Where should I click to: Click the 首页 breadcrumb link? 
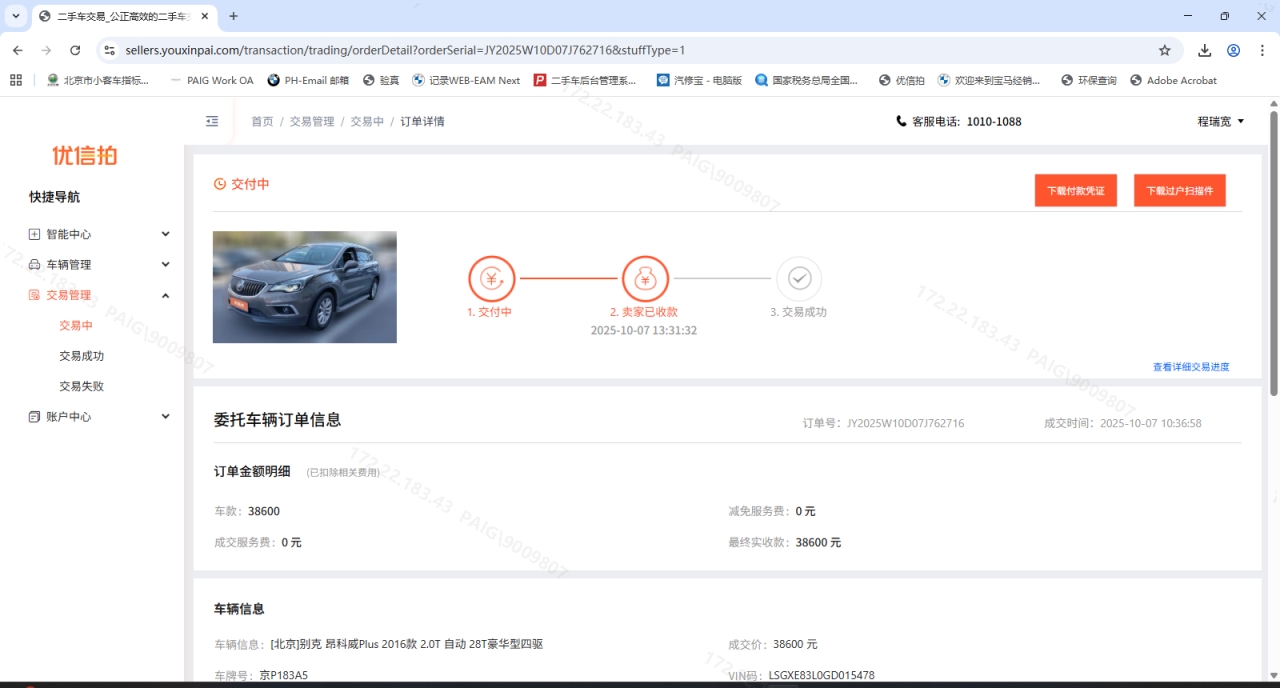262,121
